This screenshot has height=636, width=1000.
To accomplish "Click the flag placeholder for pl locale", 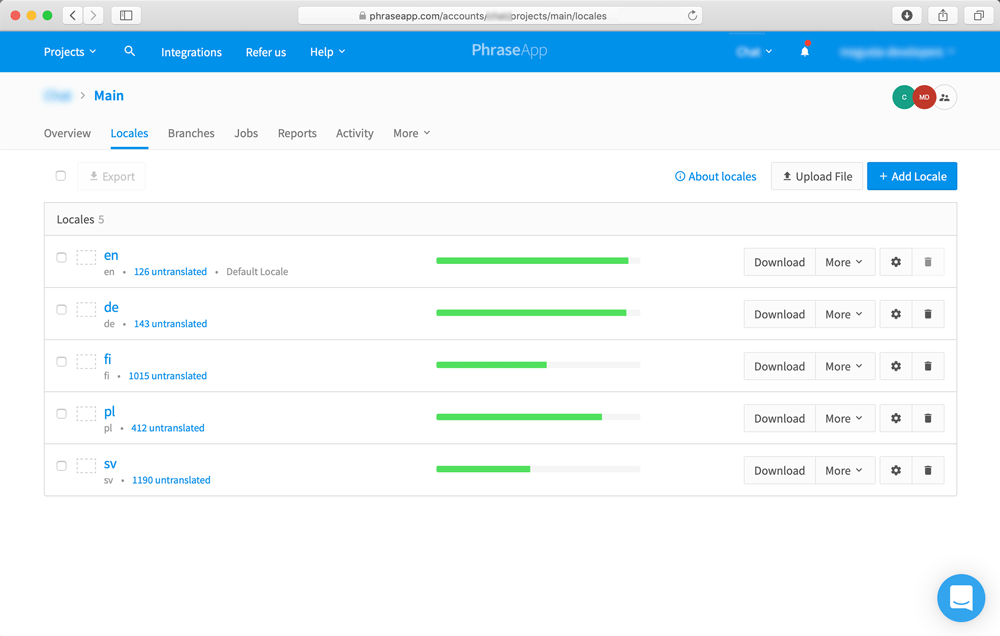I will [x=86, y=413].
